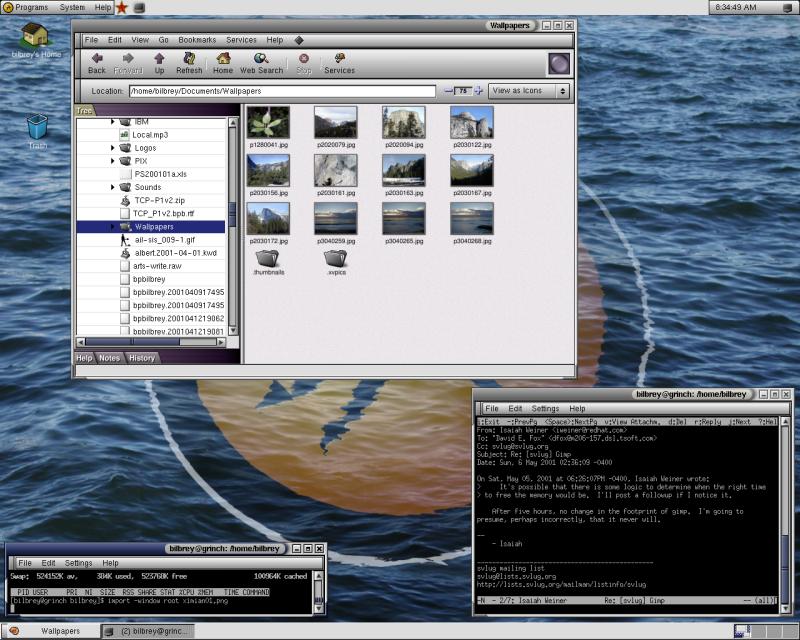Open the .thumbnails folder
The image size is (800, 640).
pyautogui.click(x=268, y=259)
